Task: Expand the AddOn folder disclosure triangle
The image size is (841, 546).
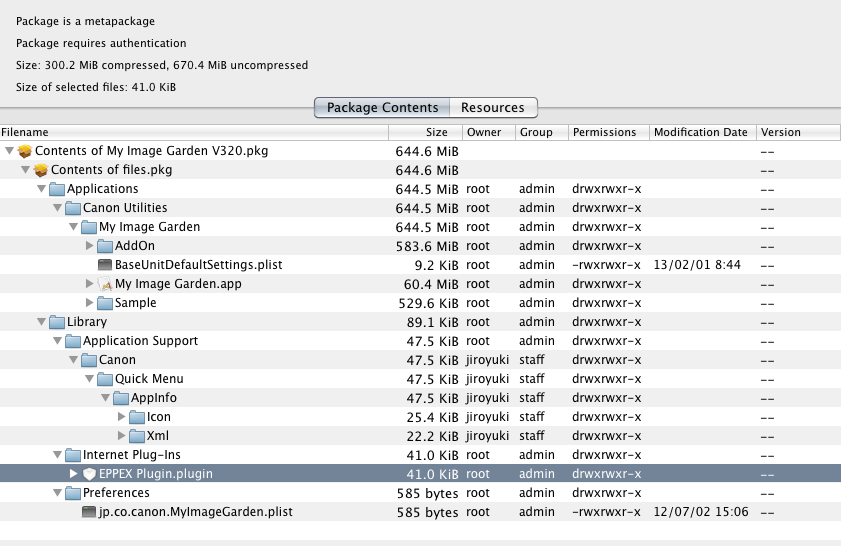Action: click(89, 246)
